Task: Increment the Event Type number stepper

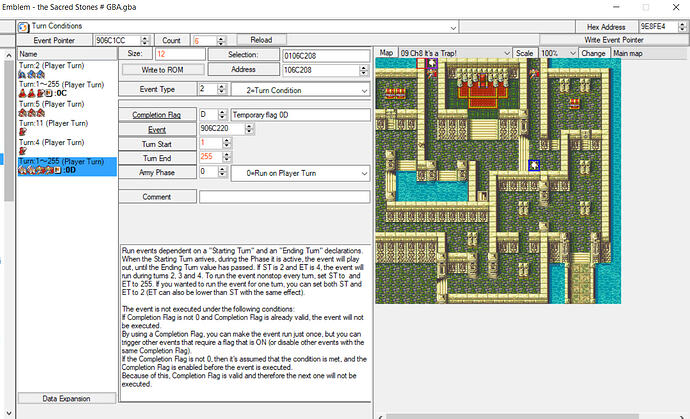Action: [222, 86]
